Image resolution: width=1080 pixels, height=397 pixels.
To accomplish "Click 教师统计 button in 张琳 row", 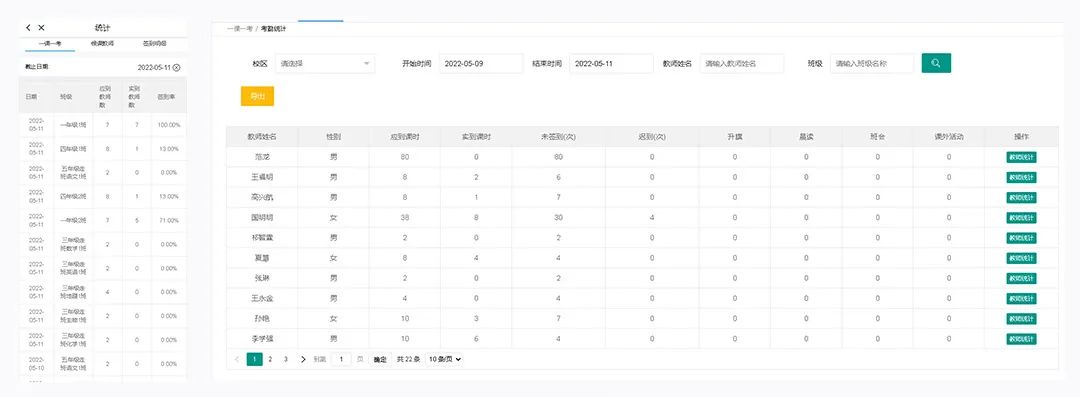I will pyautogui.click(x=1021, y=278).
